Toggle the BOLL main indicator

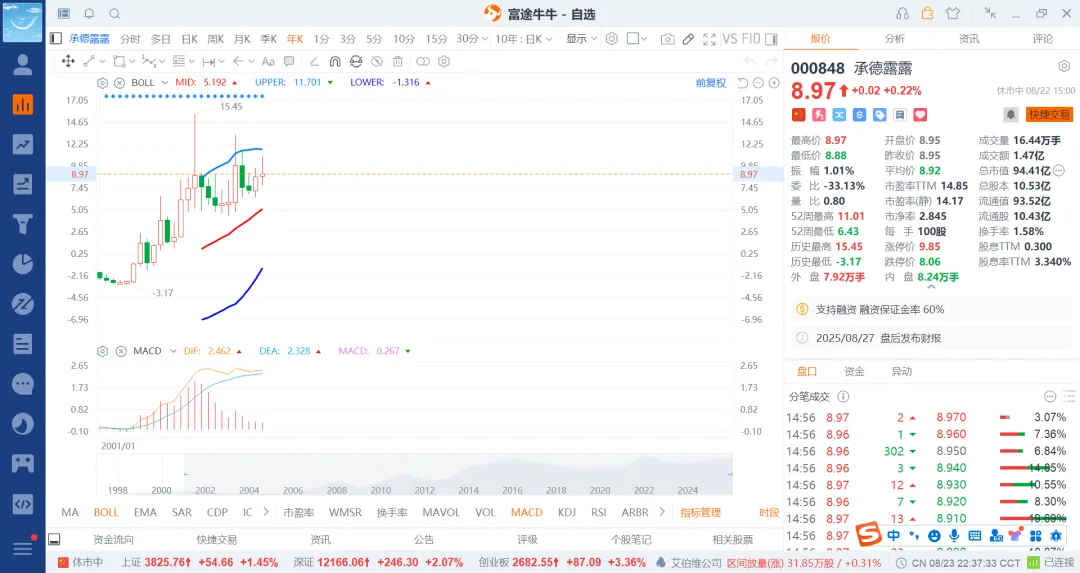(x=106, y=512)
